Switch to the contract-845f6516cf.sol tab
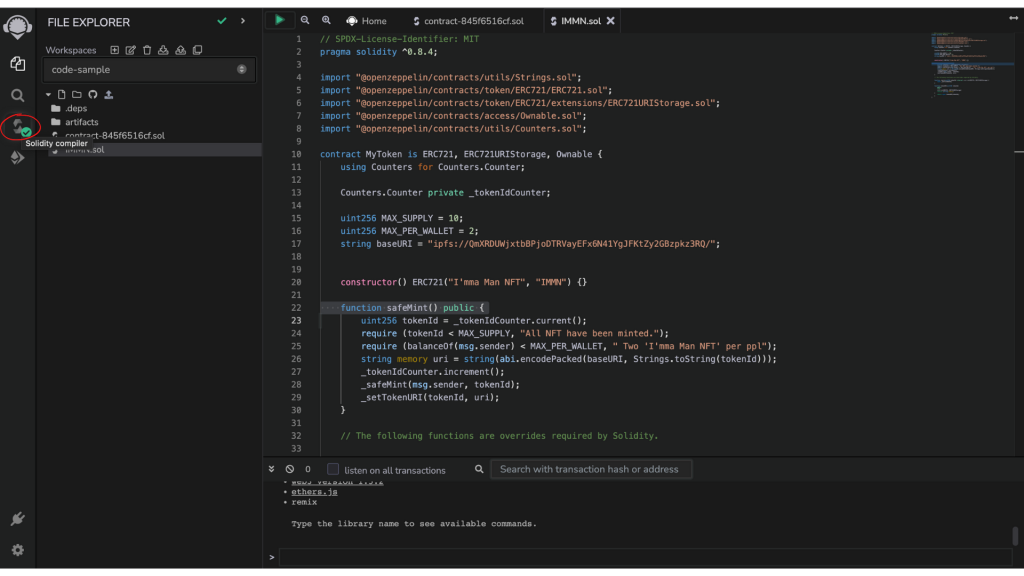1024x576 pixels. point(468,21)
